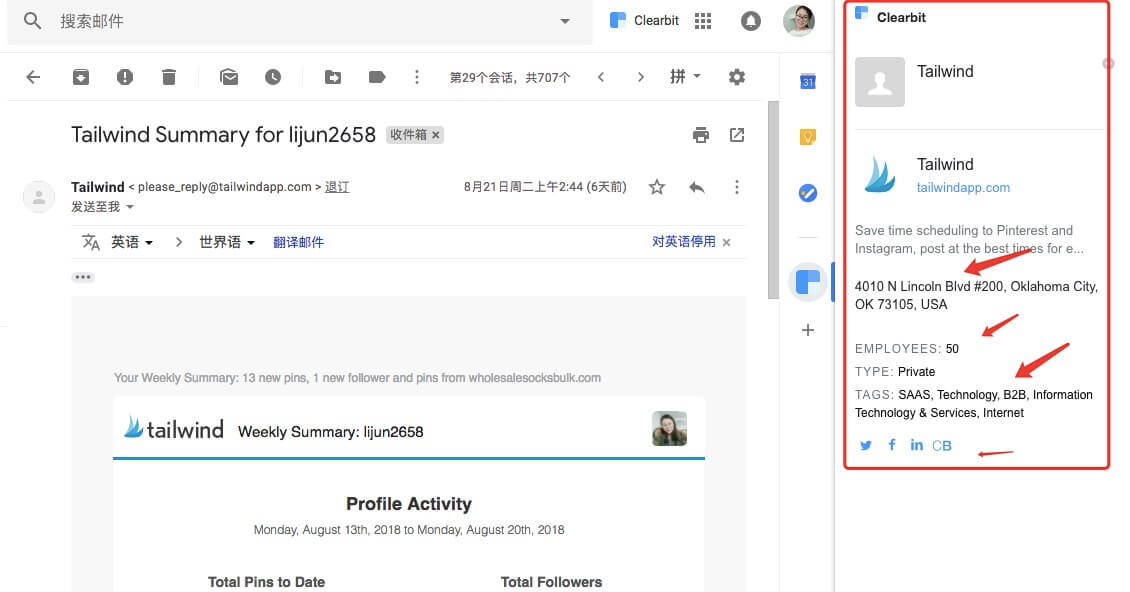
Task: Go to the older conversation arrow
Action: coord(641,77)
